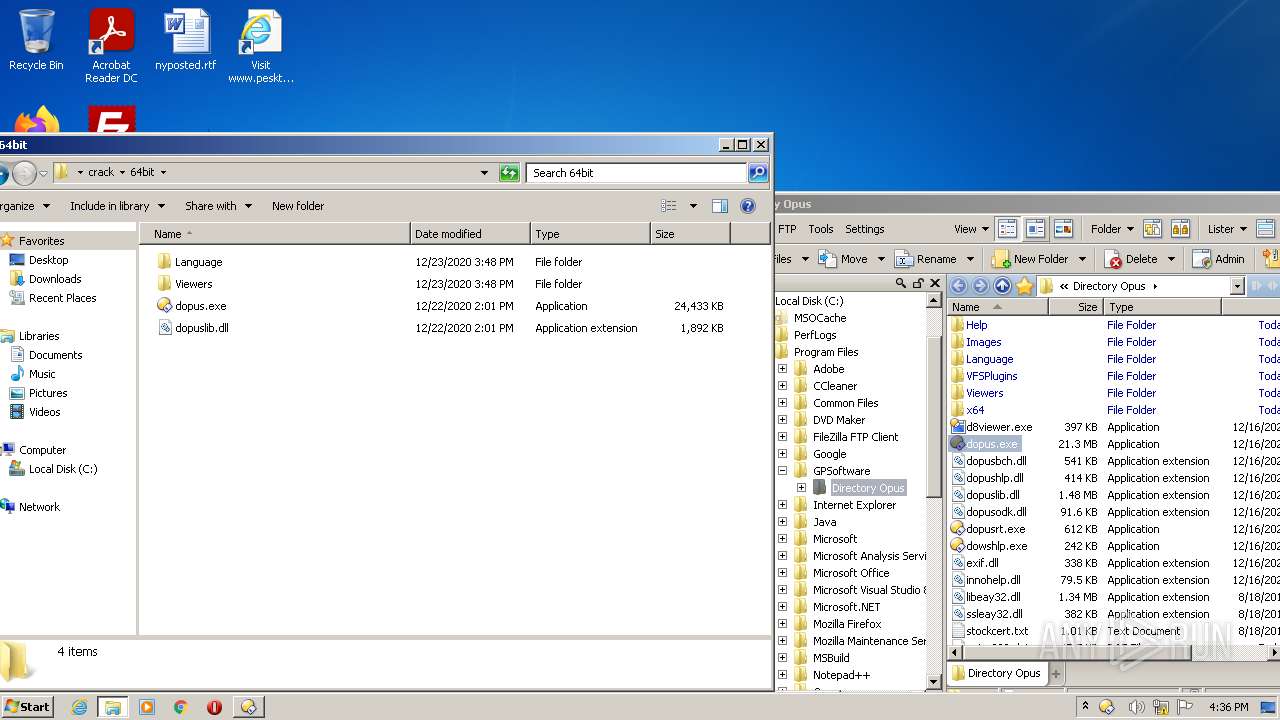The image size is (1280, 720).
Task: Click the Rename button in Directory Opus
Action: (927, 259)
